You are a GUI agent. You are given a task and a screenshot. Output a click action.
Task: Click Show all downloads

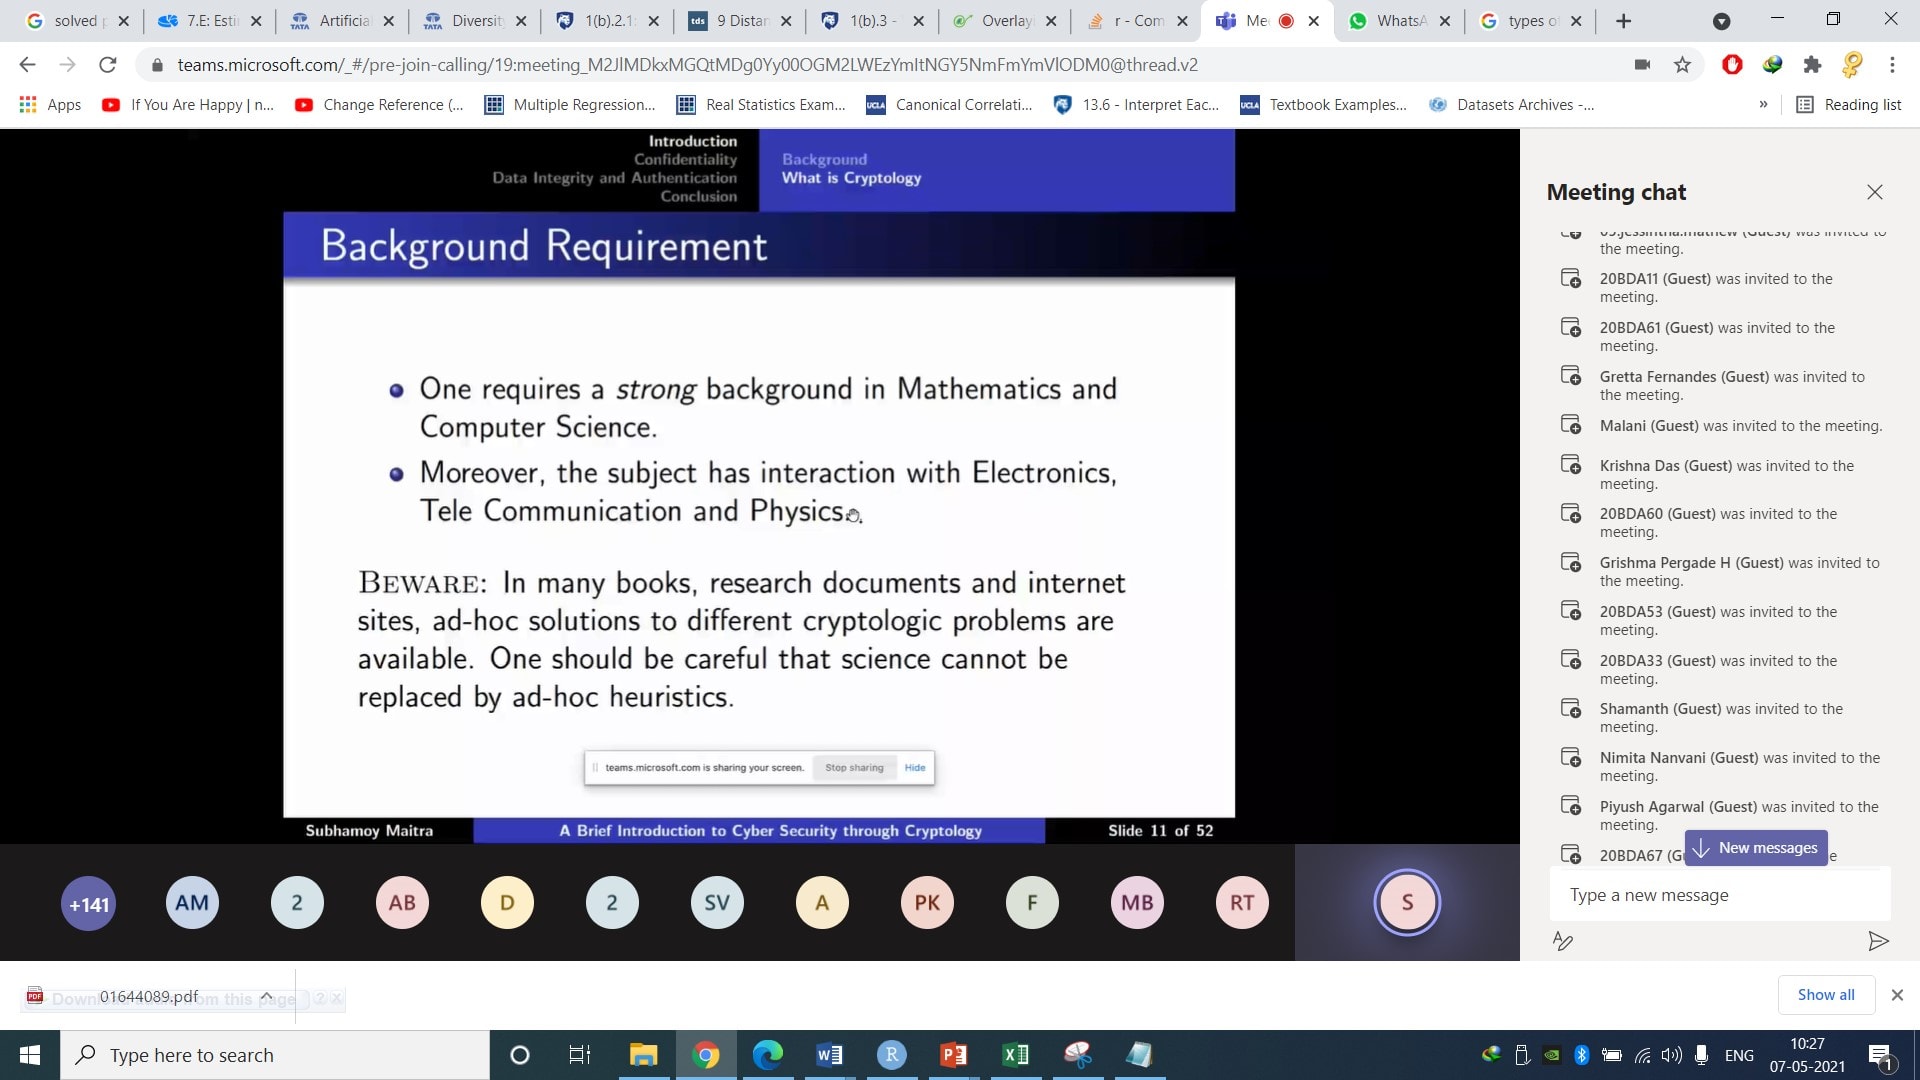(x=1825, y=995)
